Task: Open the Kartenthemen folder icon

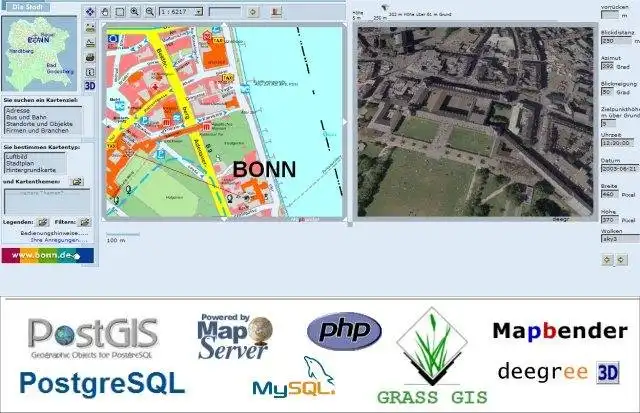Action: click(76, 182)
